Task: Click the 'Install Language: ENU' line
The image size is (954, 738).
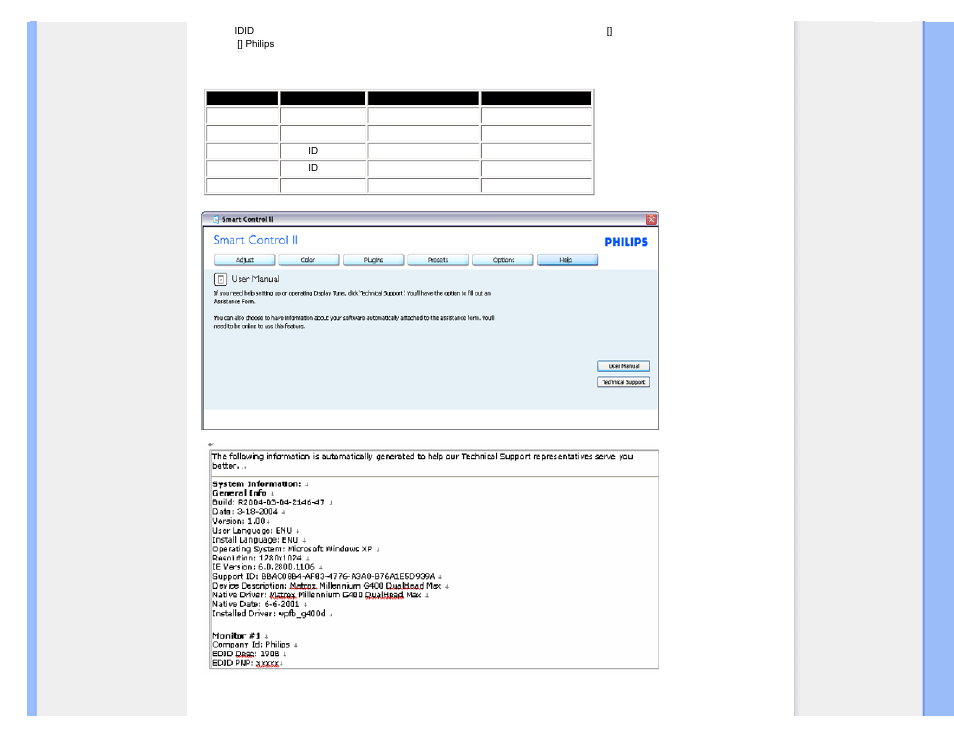Action: [255, 540]
